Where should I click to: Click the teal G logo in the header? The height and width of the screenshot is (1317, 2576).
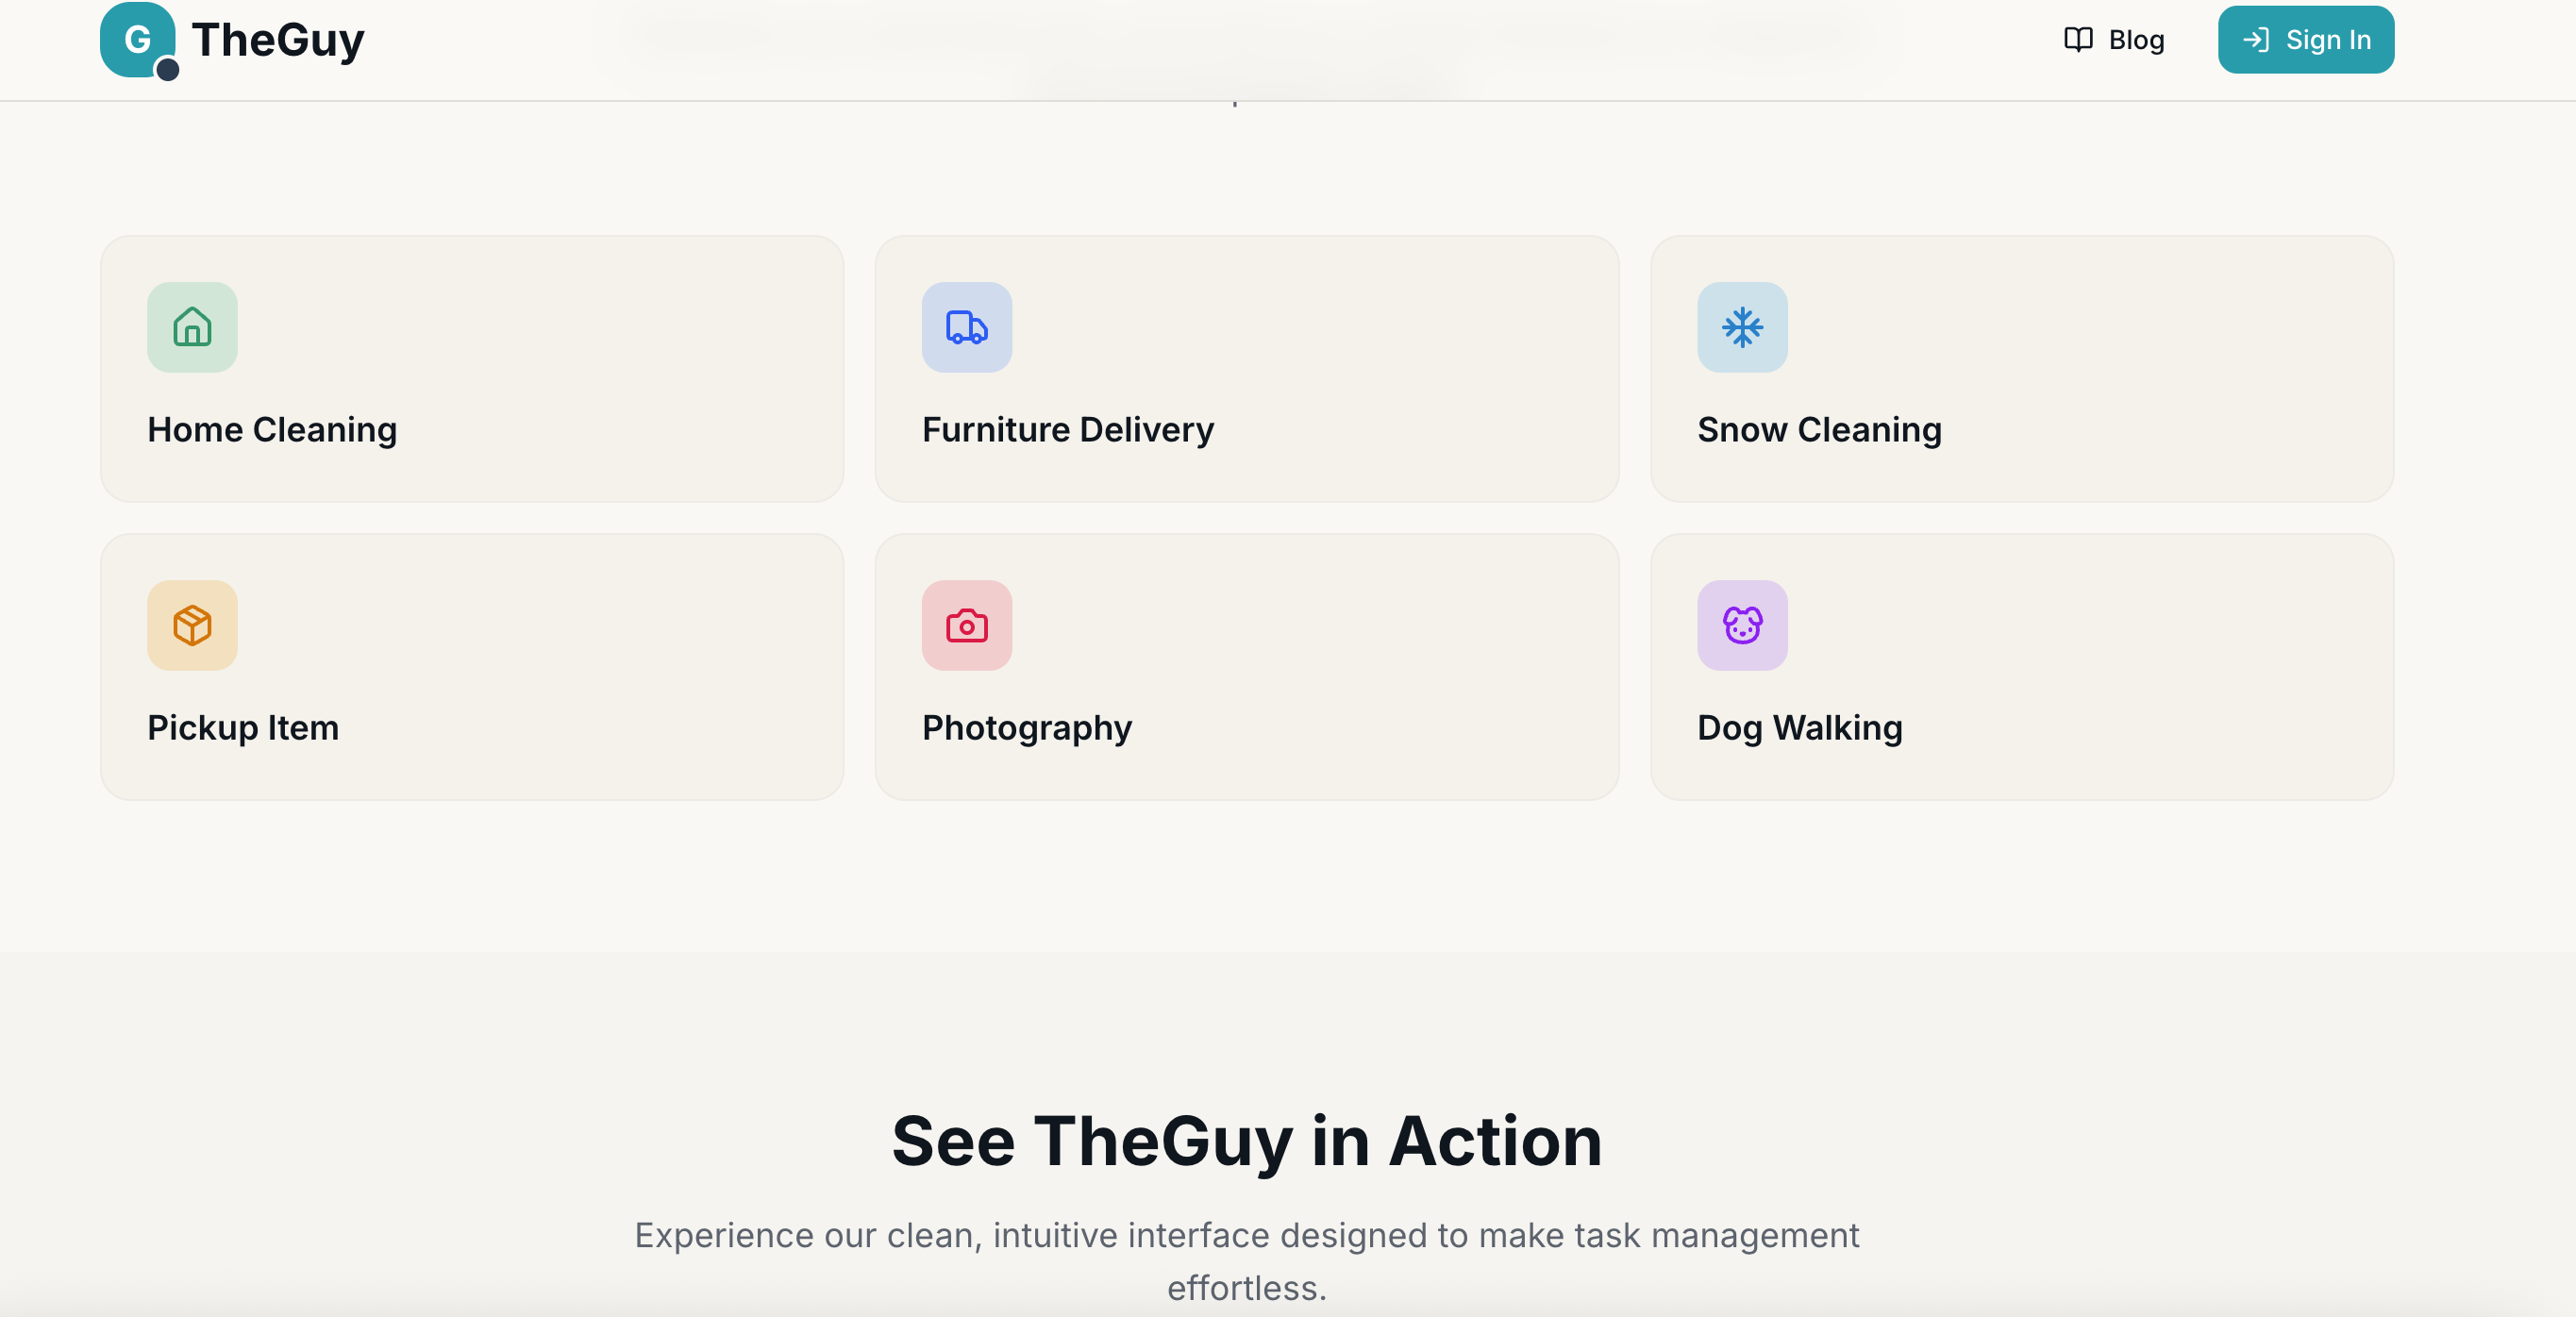137,40
